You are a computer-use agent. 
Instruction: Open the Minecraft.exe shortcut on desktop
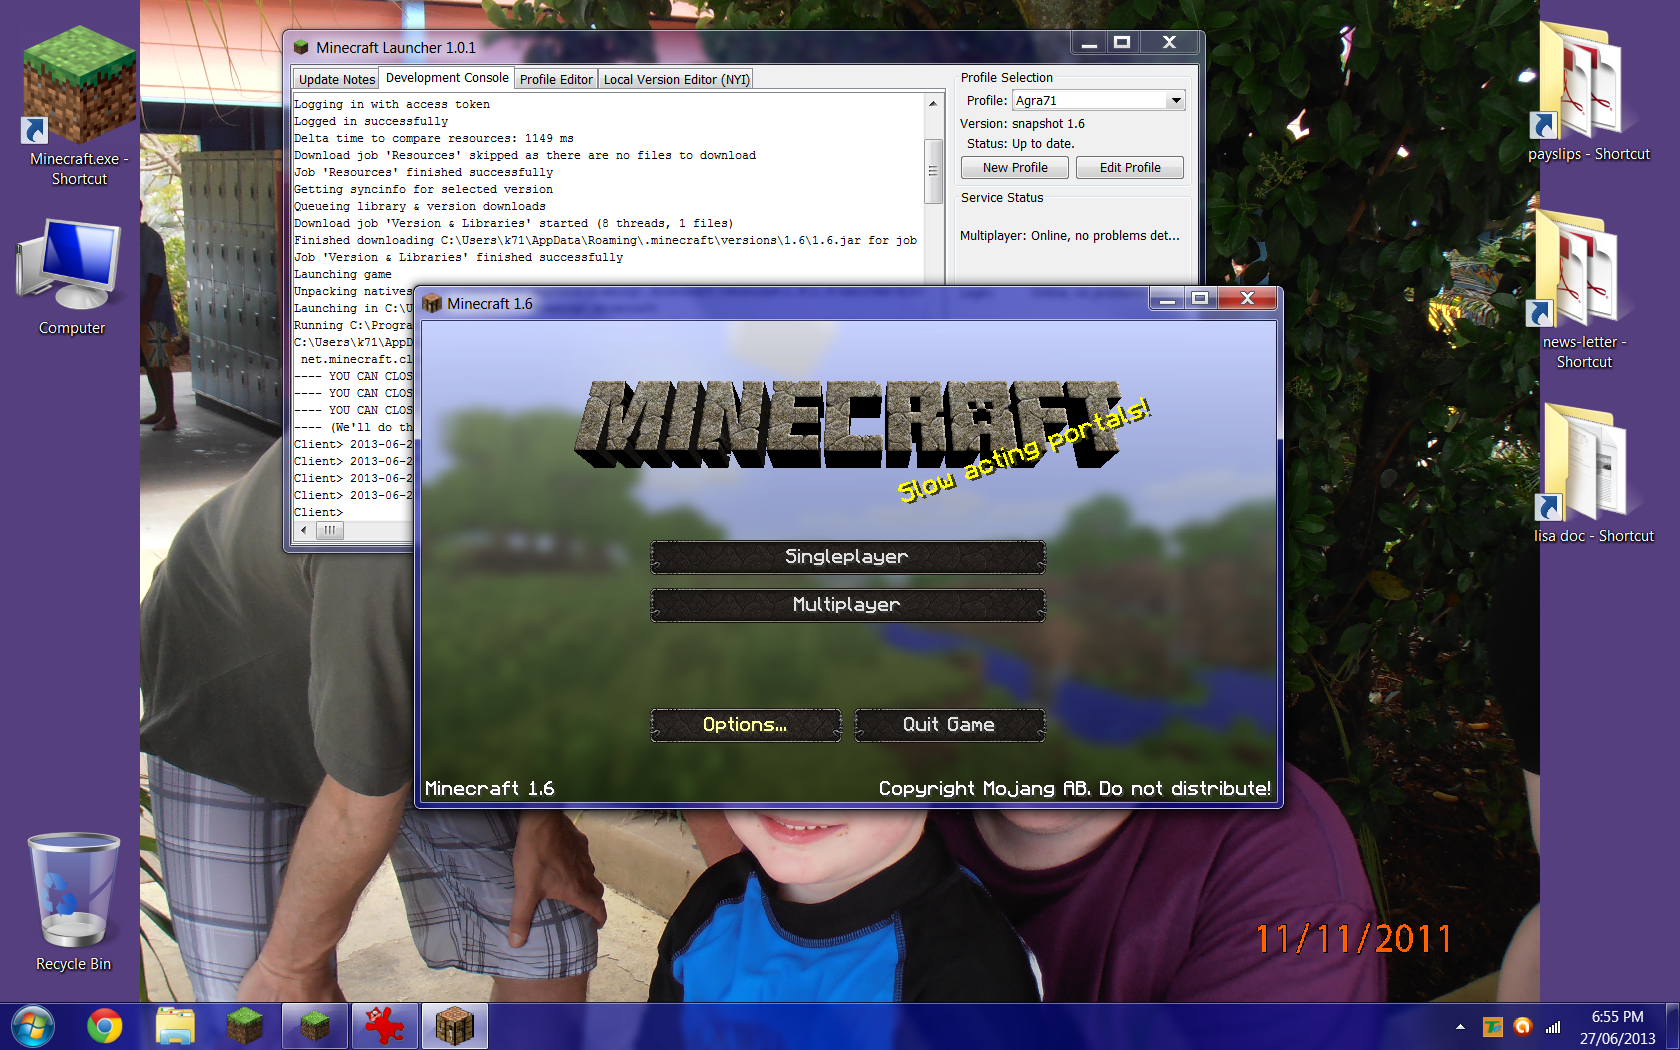pyautogui.click(x=79, y=105)
